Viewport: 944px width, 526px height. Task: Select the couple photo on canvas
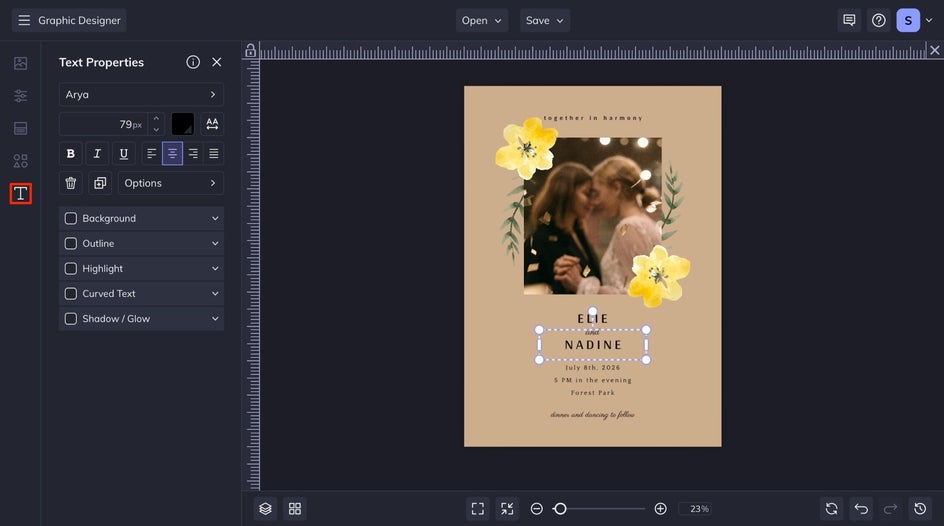(x=592, y=216)
